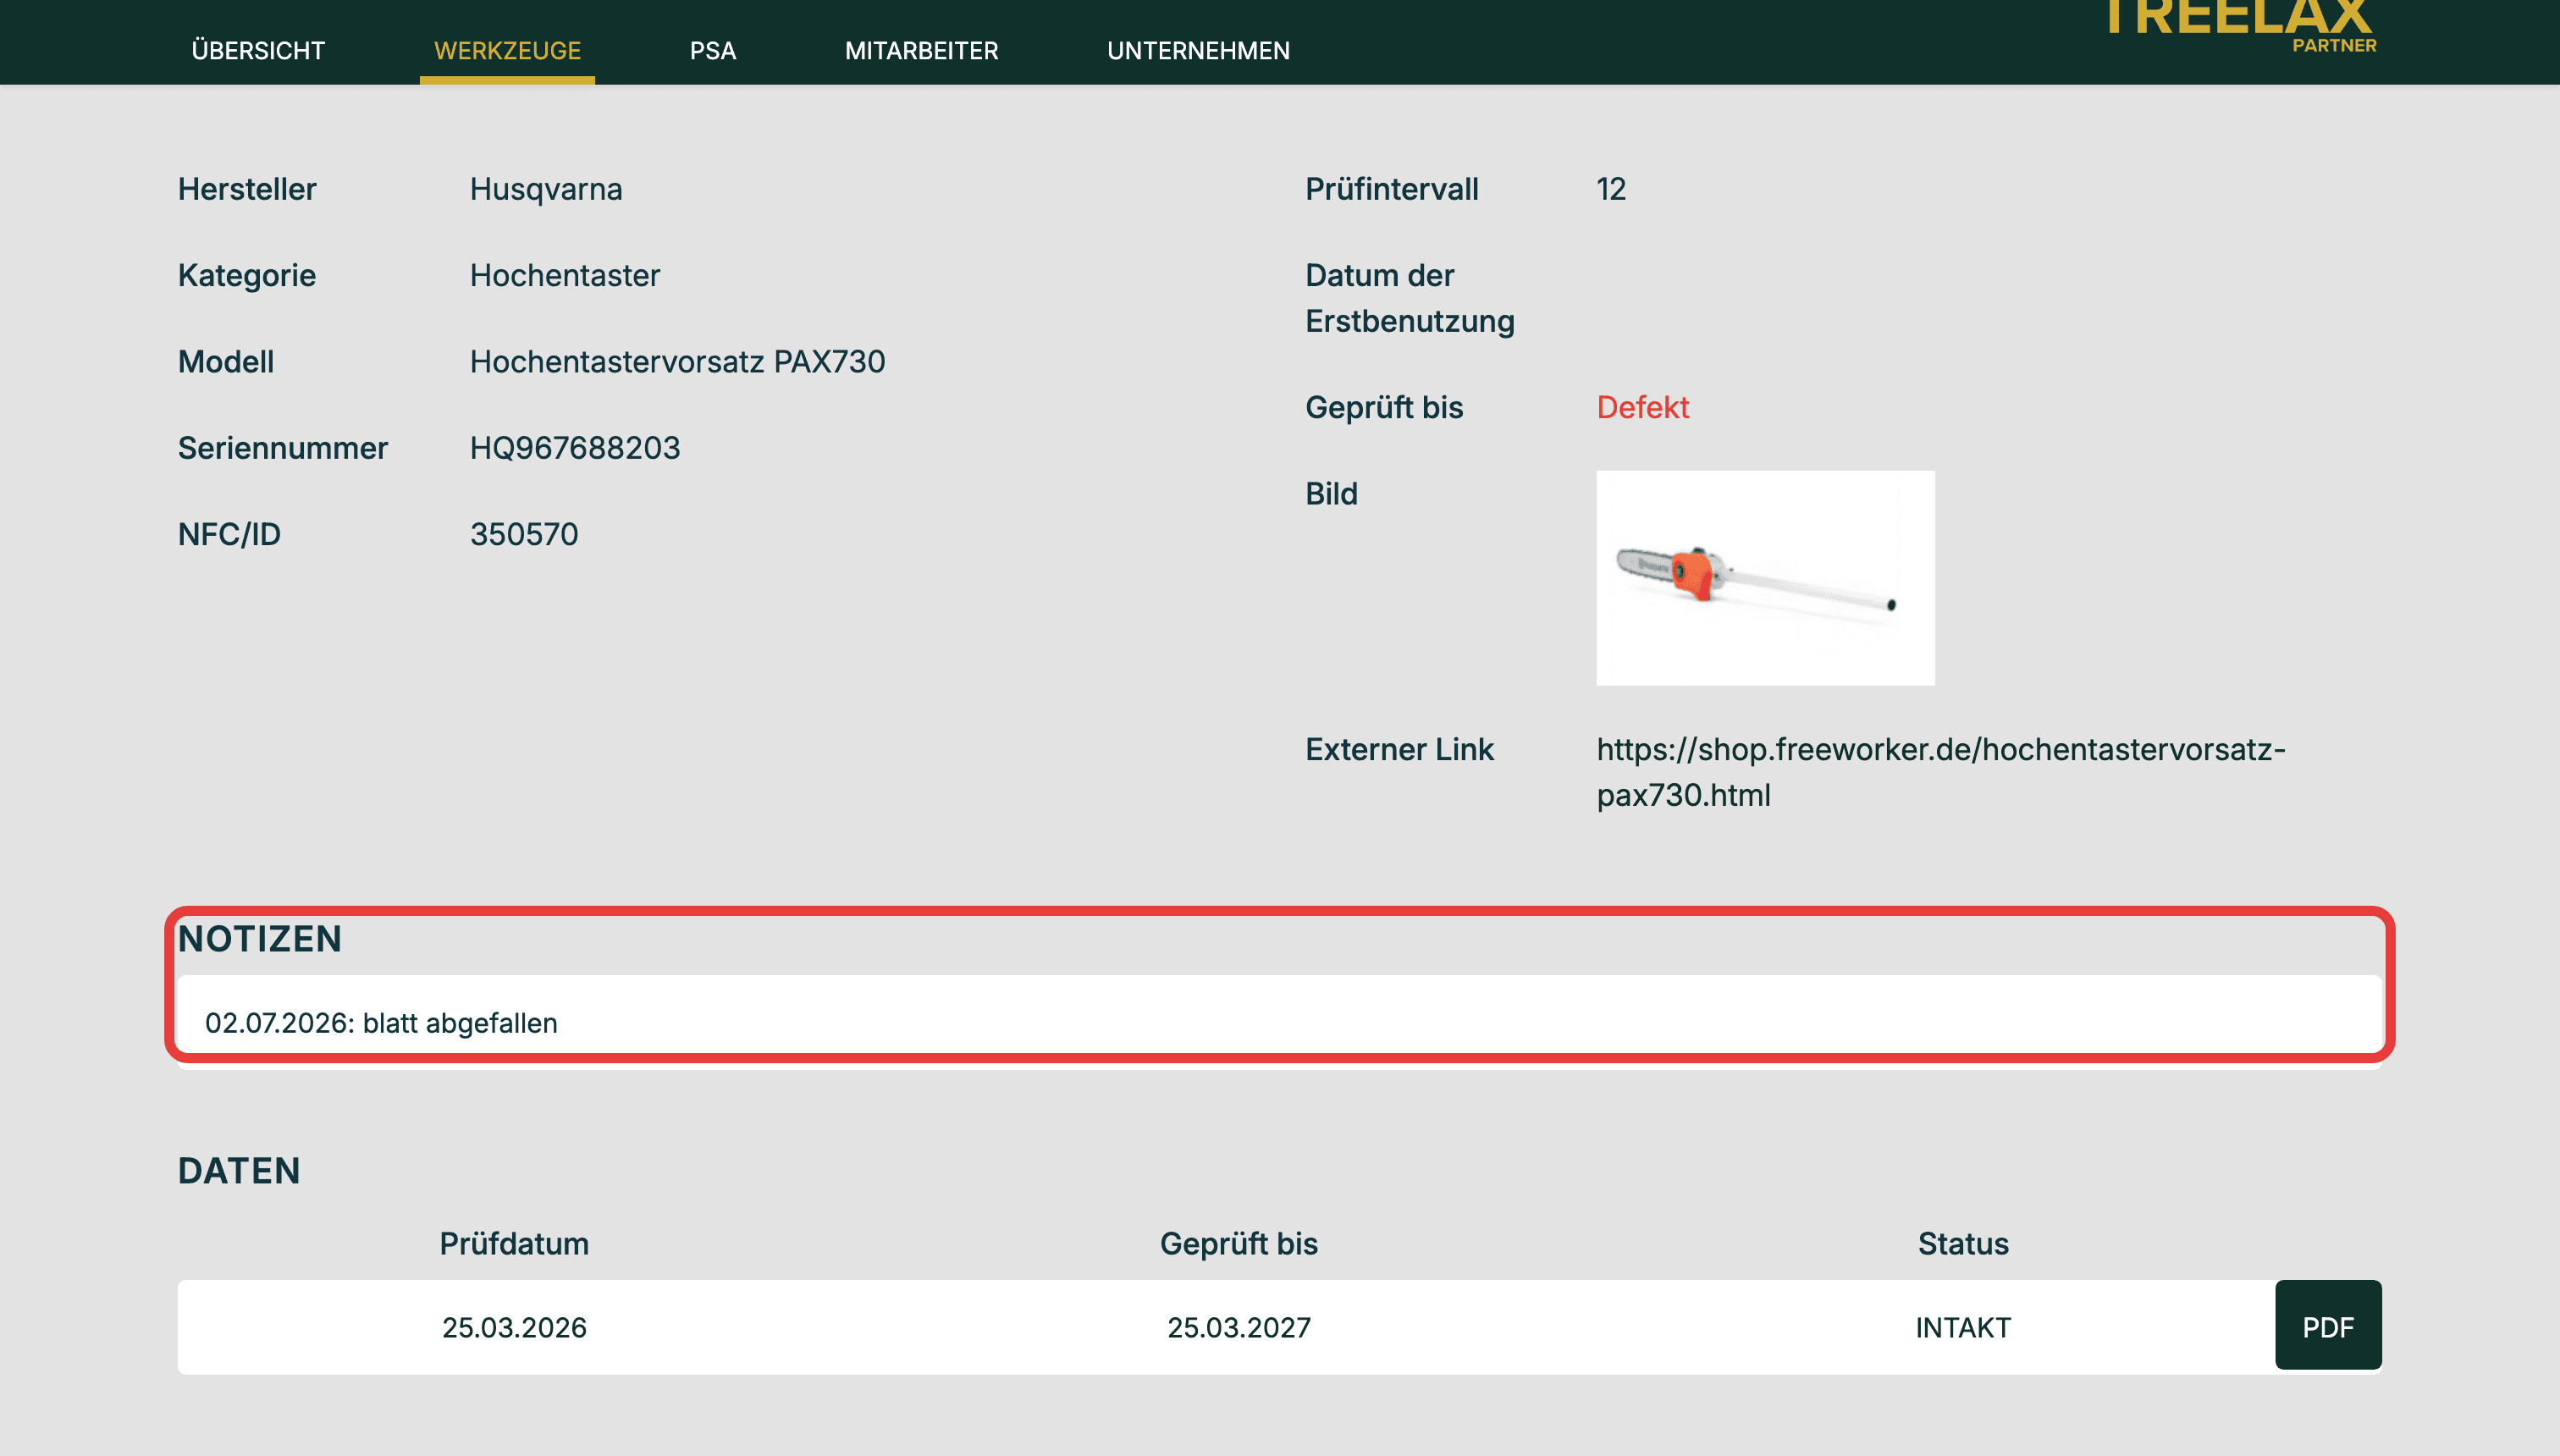Viewport: 2560px width, 1456px height.
Task: Click the Externer Link label
Action: click(x=1399, y=750)
